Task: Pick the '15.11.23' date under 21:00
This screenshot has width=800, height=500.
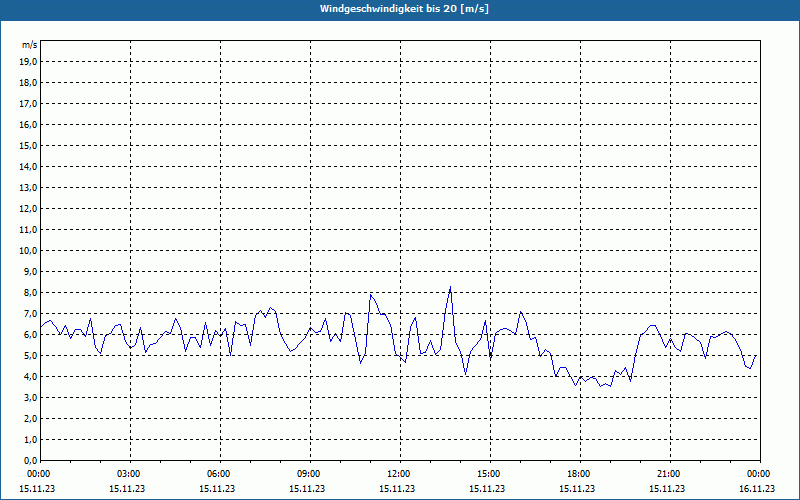Action: [x=667, y=488]
